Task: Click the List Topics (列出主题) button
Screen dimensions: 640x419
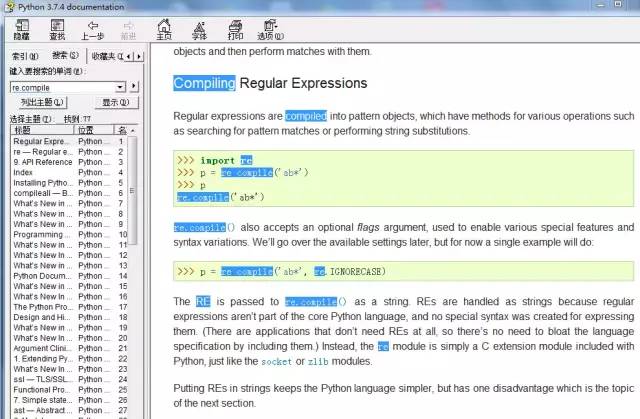Action: 42,102
